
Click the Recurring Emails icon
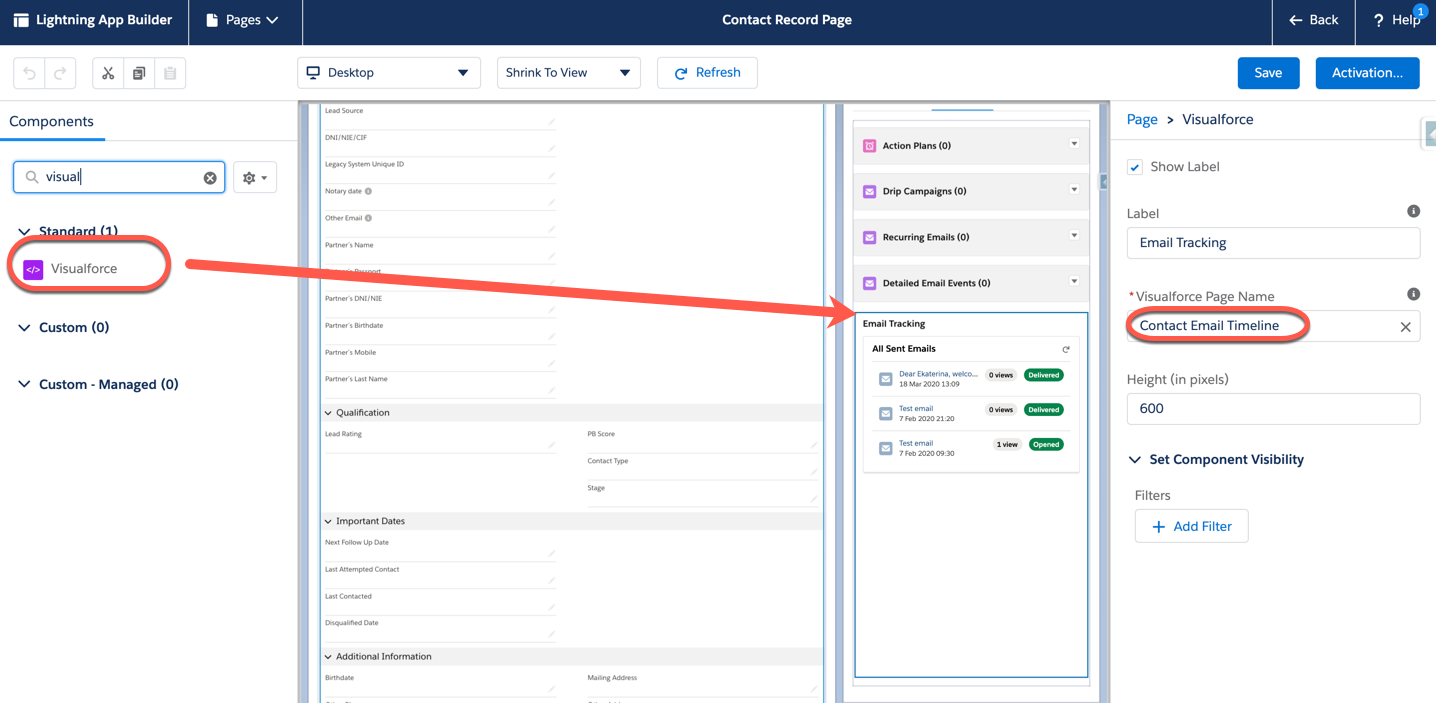pos(869,237)
